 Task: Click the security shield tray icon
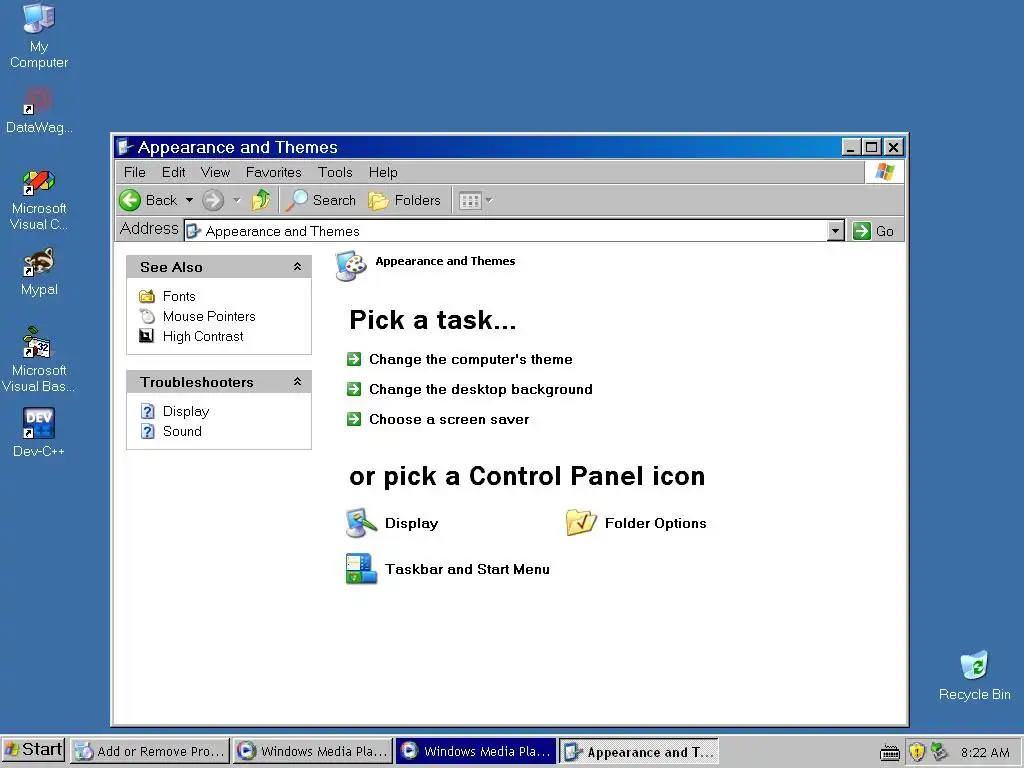coord(916,752)
